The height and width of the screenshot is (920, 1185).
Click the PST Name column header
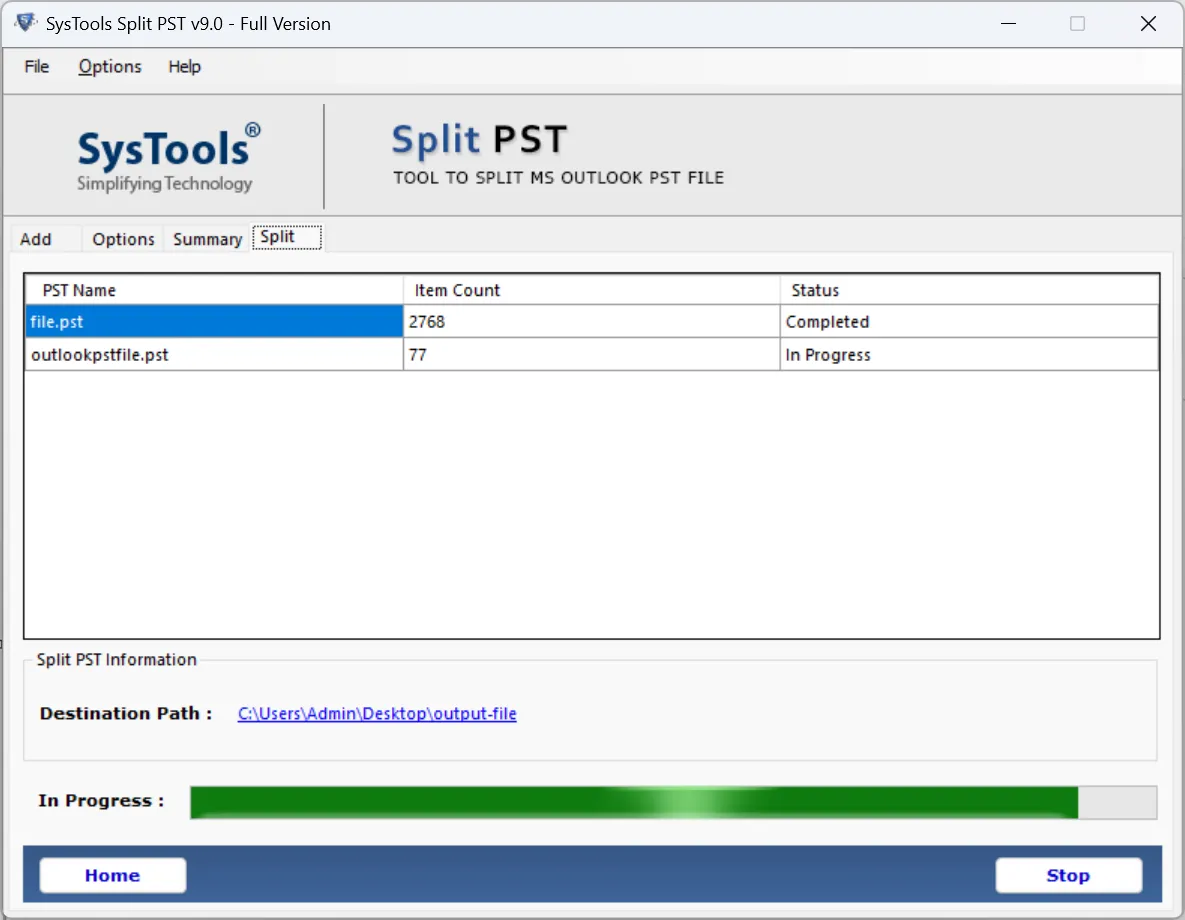tap(214, 290)
